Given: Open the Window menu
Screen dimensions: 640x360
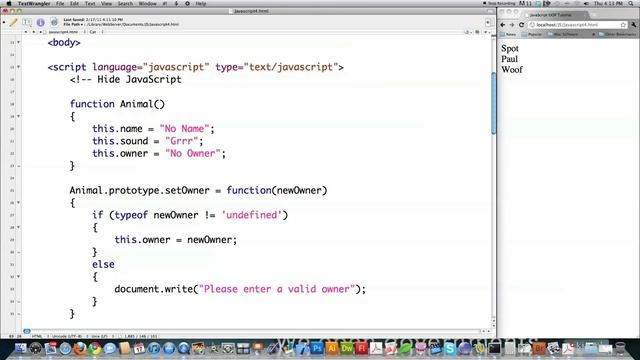Looking at the screenshot, I should coord(147,3).
